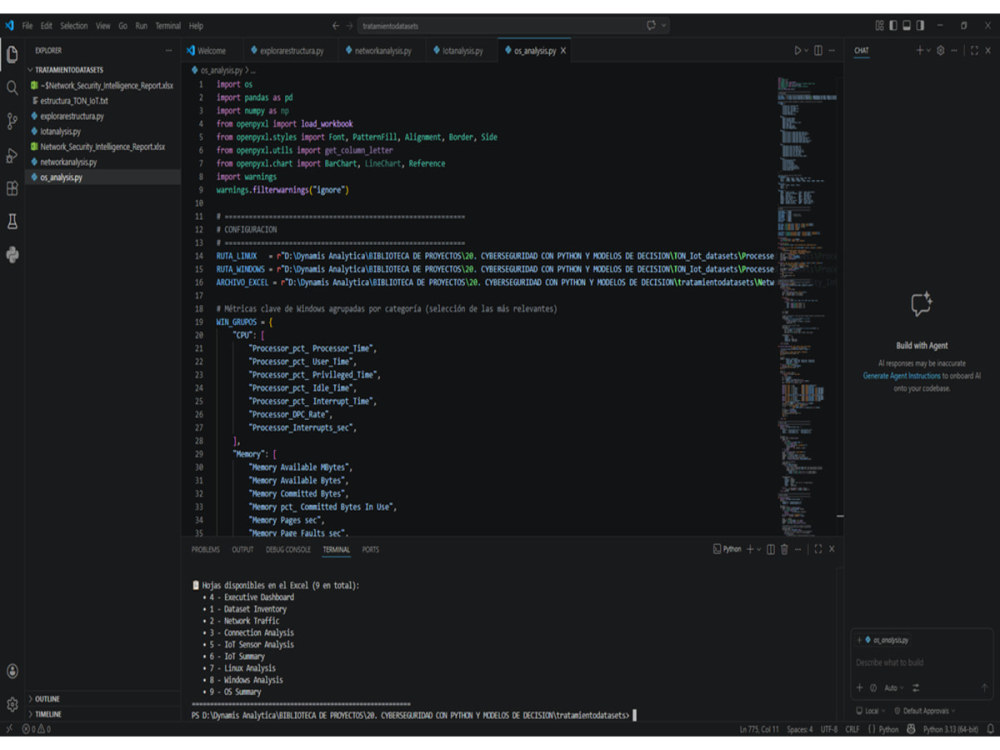Open the Source Control view
Image resolution: width=1000 pixels, height=750 pixels.
pyautogui.click(x=12, y=121)
